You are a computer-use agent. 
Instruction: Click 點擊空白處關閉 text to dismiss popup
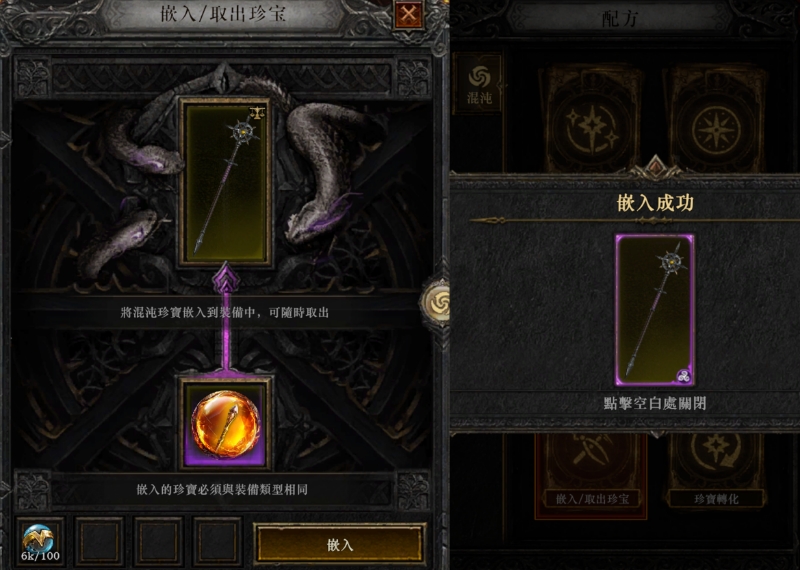[655, 403]
